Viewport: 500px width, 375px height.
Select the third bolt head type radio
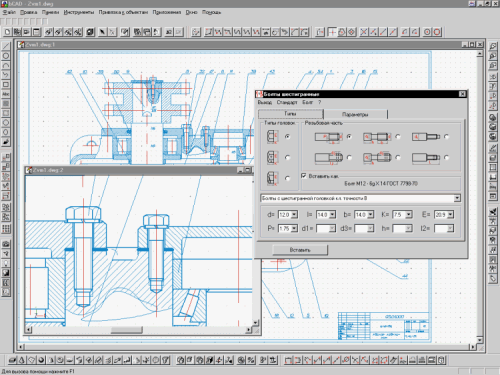[x=288, y=178]
